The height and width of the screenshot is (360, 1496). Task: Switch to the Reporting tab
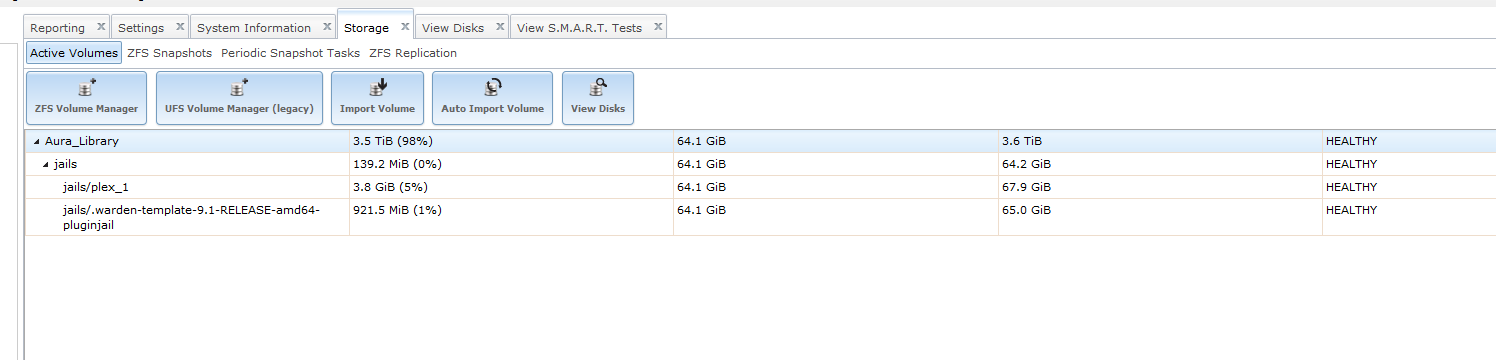tap(57, 28)
